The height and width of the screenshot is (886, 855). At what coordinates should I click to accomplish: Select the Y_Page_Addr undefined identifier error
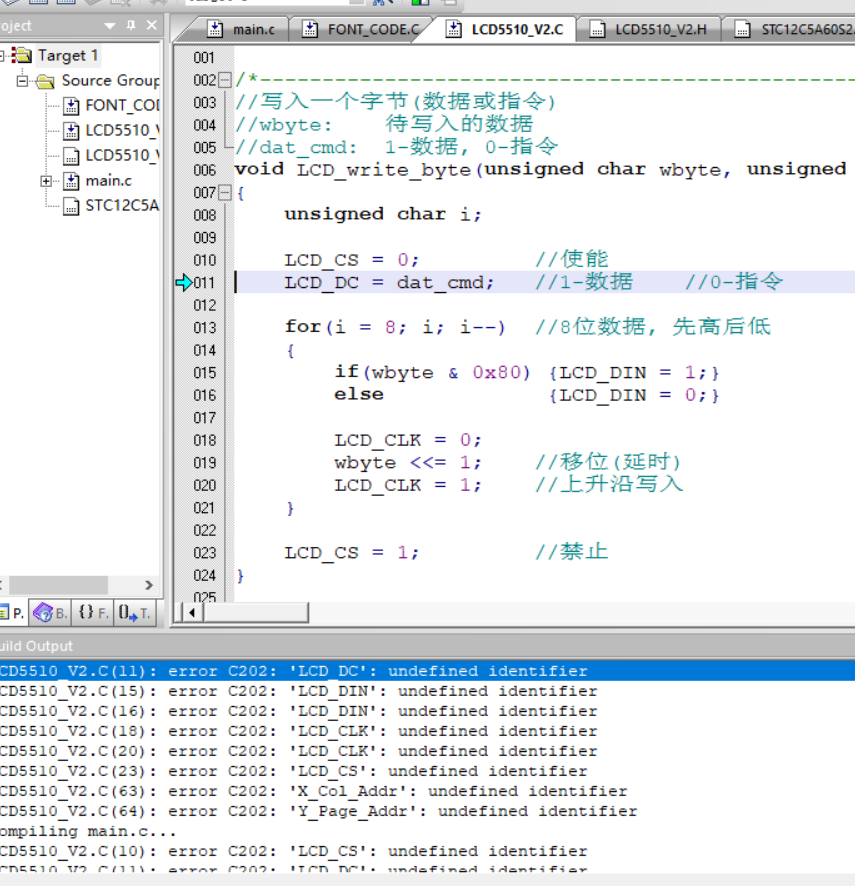point(319,811)
